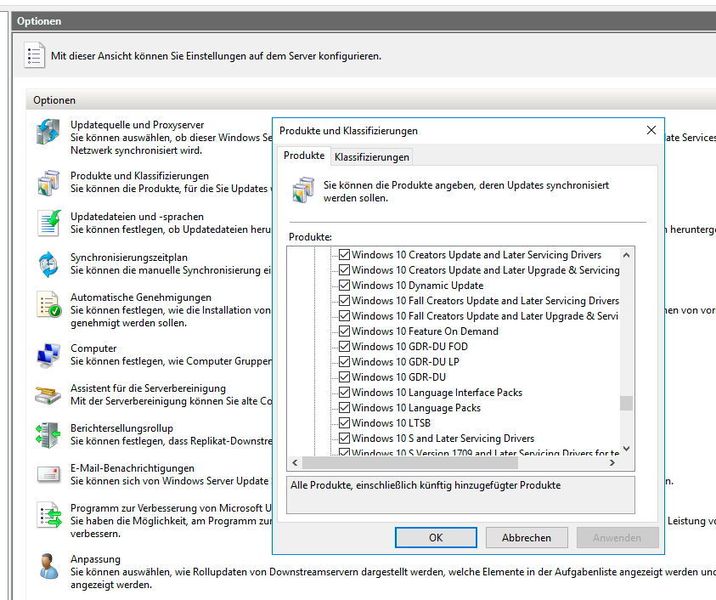Click the list icon in Optionen header
716x600 pixels.
[35, 55]
